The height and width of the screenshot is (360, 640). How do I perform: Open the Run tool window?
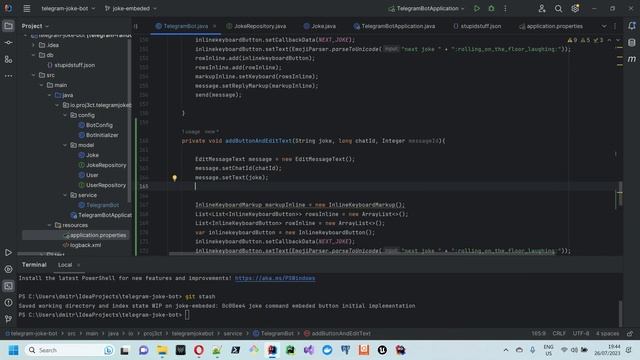coord(8,253)
